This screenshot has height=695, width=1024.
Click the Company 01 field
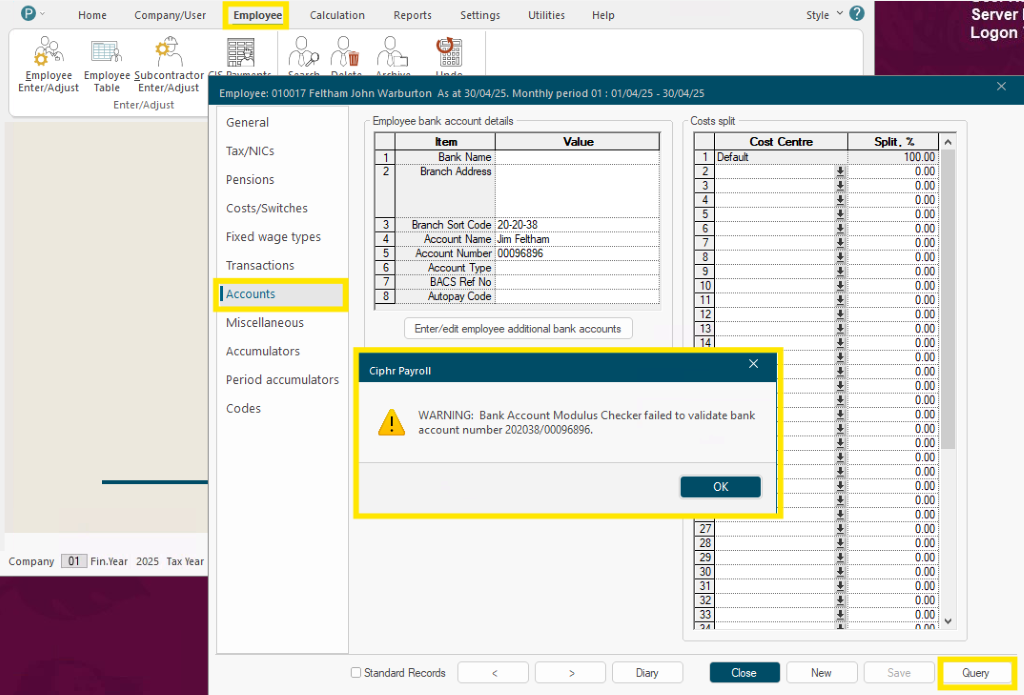point(74,561)
